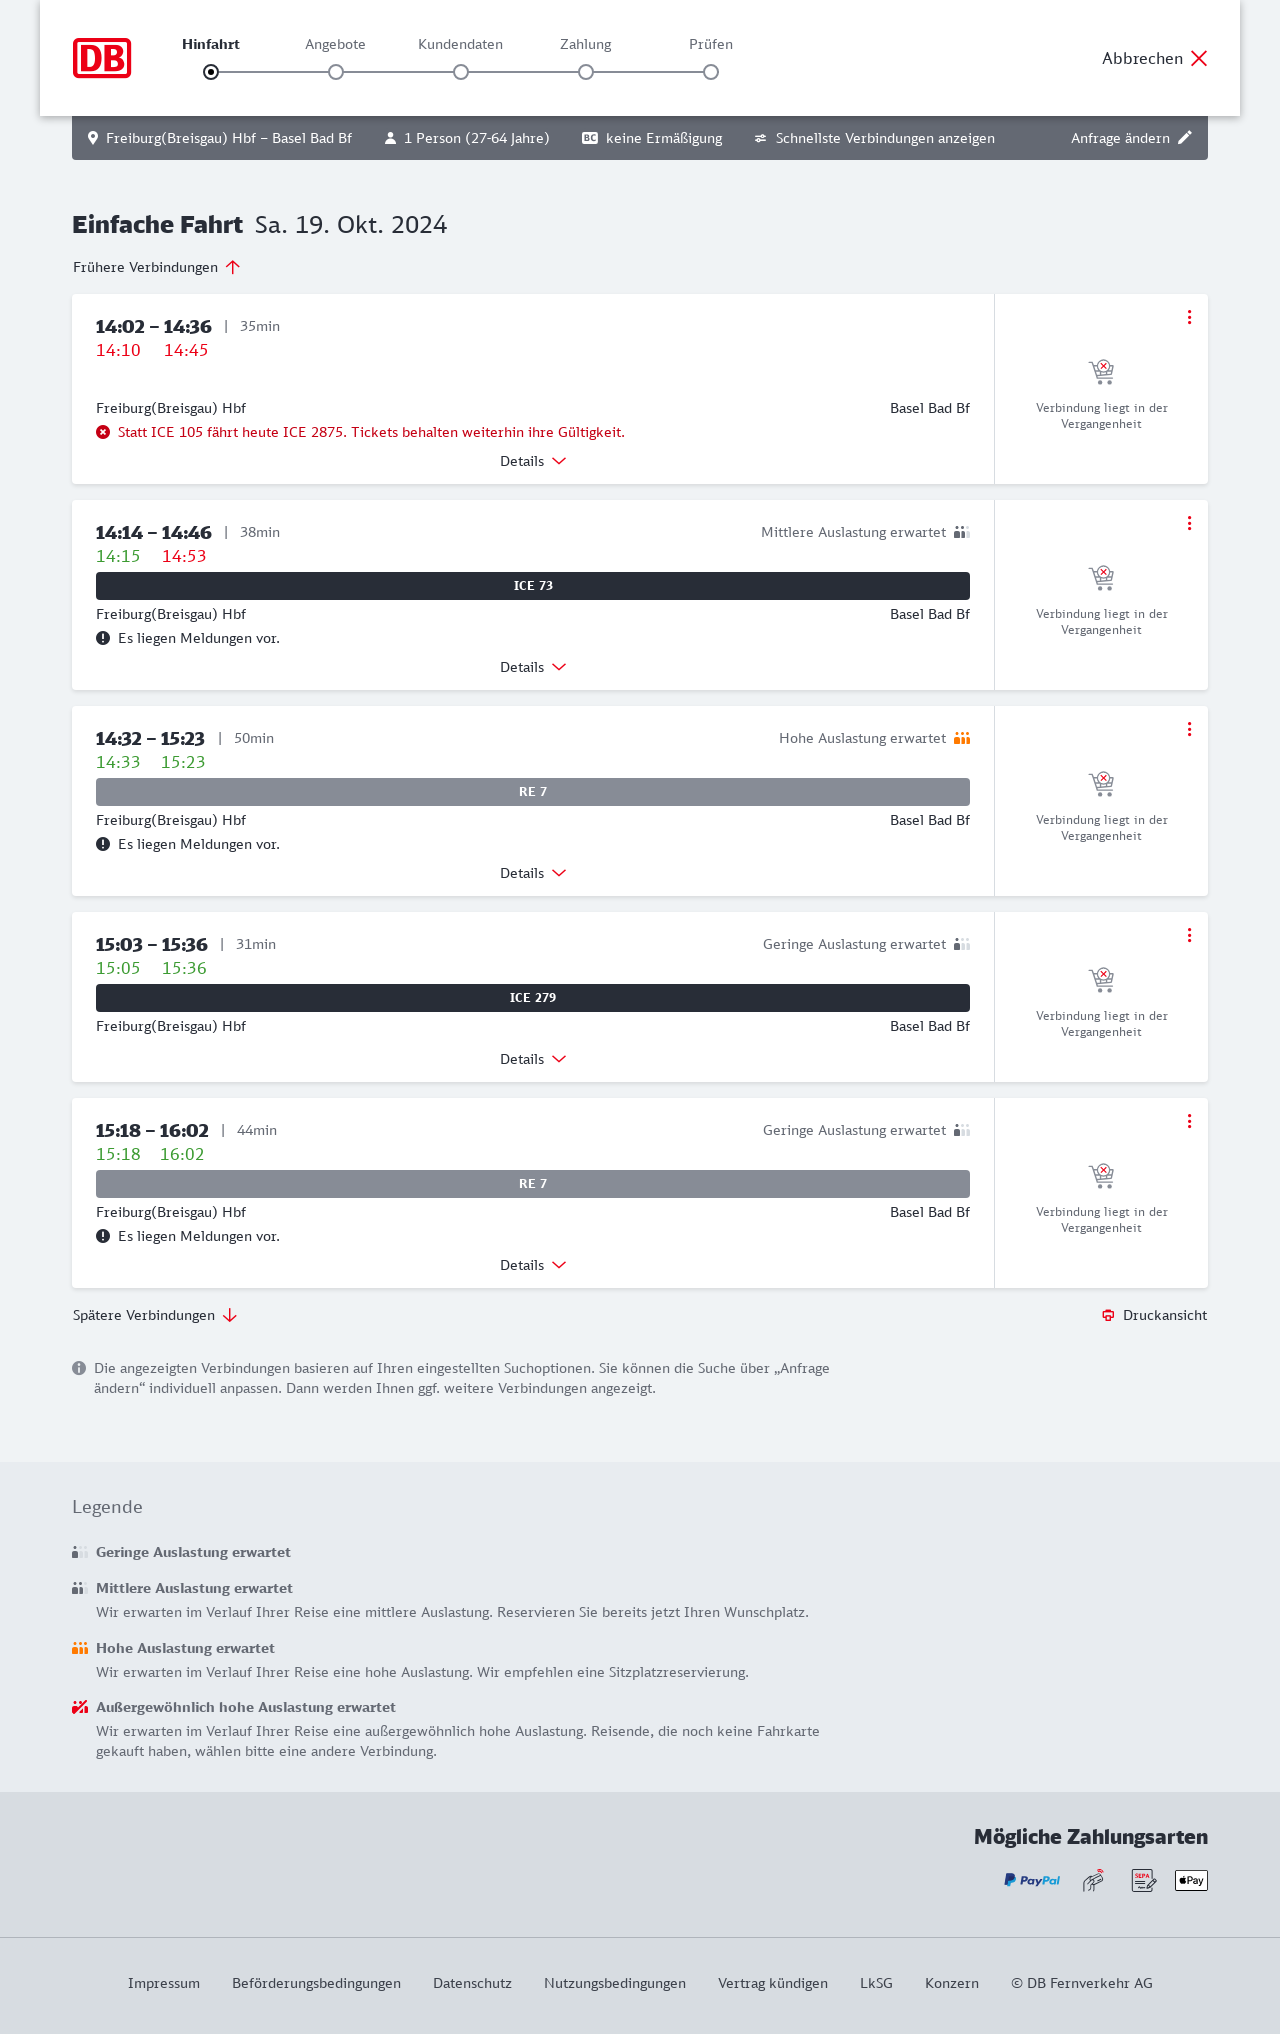
Task: Click the ICE 73 train bar
Action: pos(533,586)
